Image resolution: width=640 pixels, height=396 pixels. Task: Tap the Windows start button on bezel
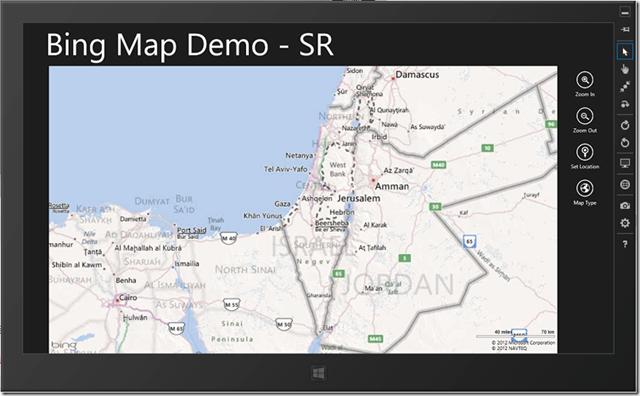(318, 373)
